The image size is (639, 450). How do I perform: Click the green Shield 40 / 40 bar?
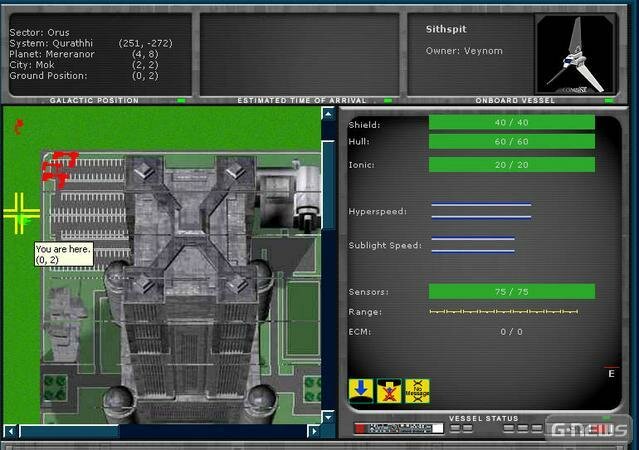point(511,123)
